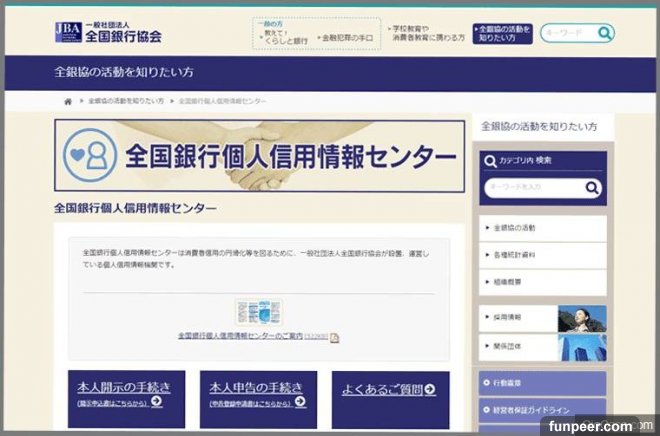
Task: Click the PDF icon beside ご案内 link
Action: [335, 337]
